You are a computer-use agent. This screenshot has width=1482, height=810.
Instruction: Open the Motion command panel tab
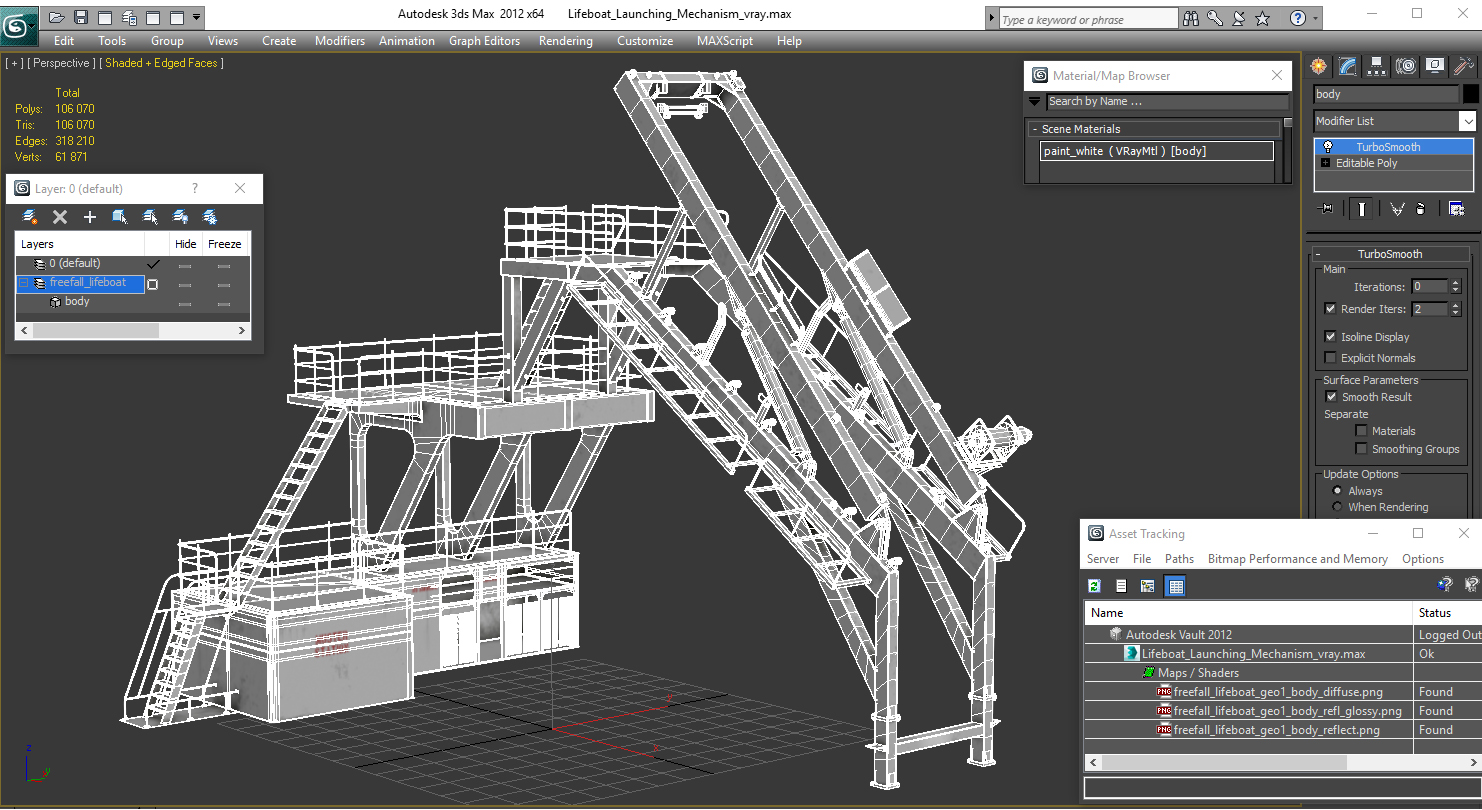(x=1406, y=66)
